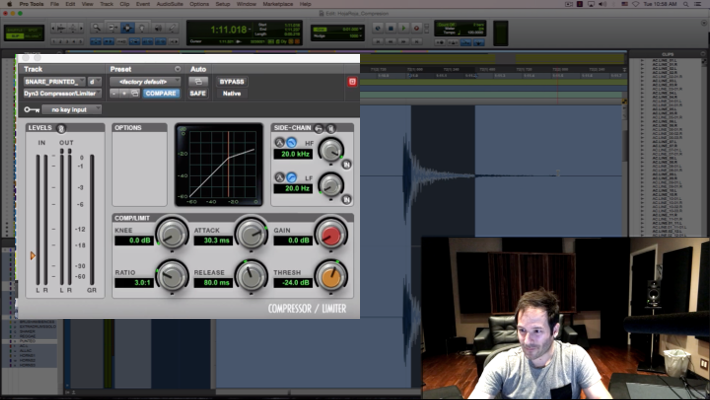Toggle the plug-in BYPASS button
Image resolution: width=710 pixels, height=400 pixels.
231,82
